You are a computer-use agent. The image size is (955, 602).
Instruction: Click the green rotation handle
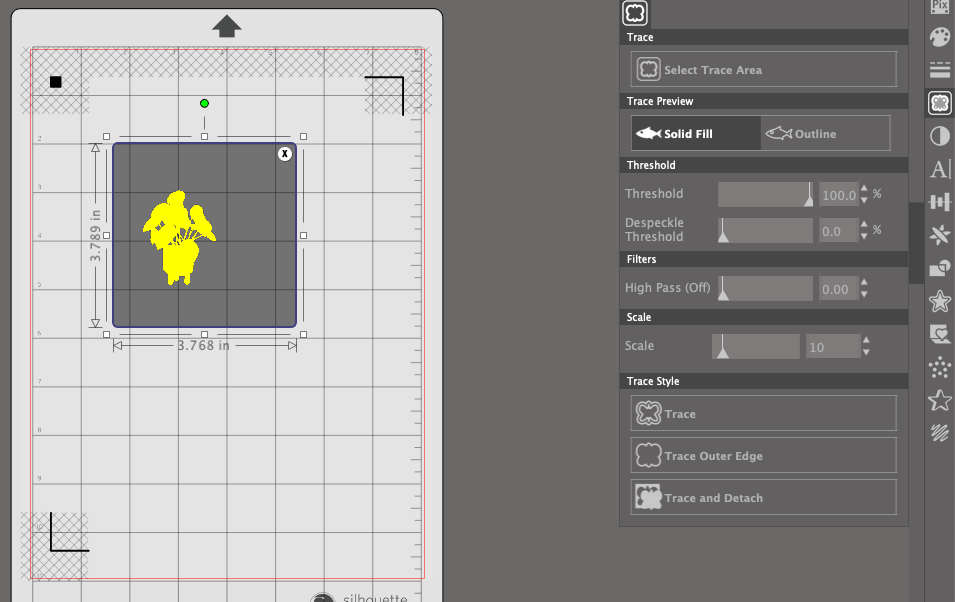coord(205,104)
